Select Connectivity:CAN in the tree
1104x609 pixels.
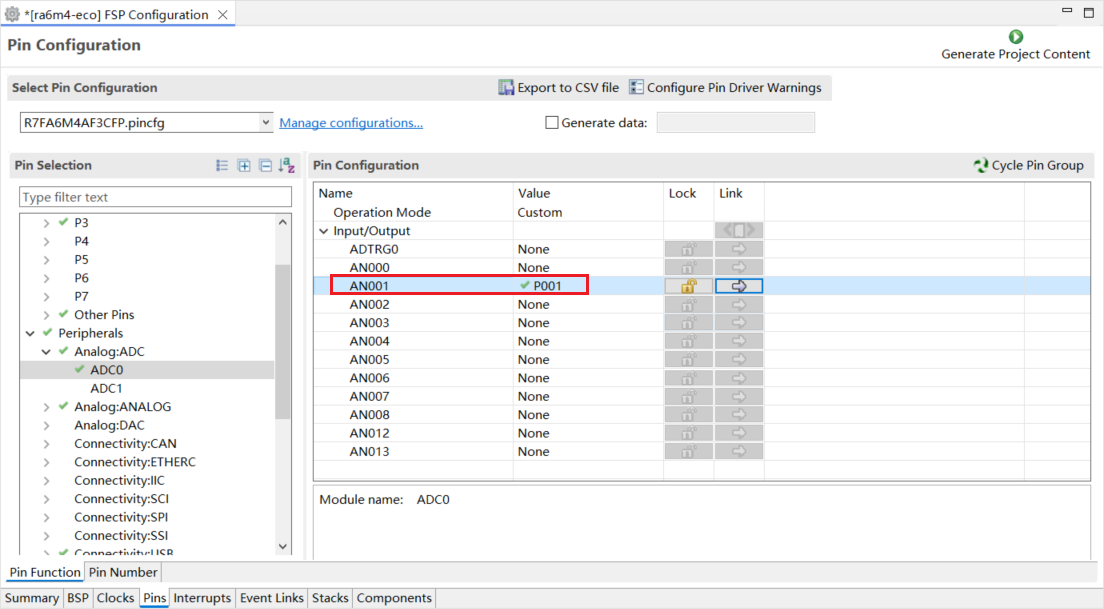click(x=125, y=444)
